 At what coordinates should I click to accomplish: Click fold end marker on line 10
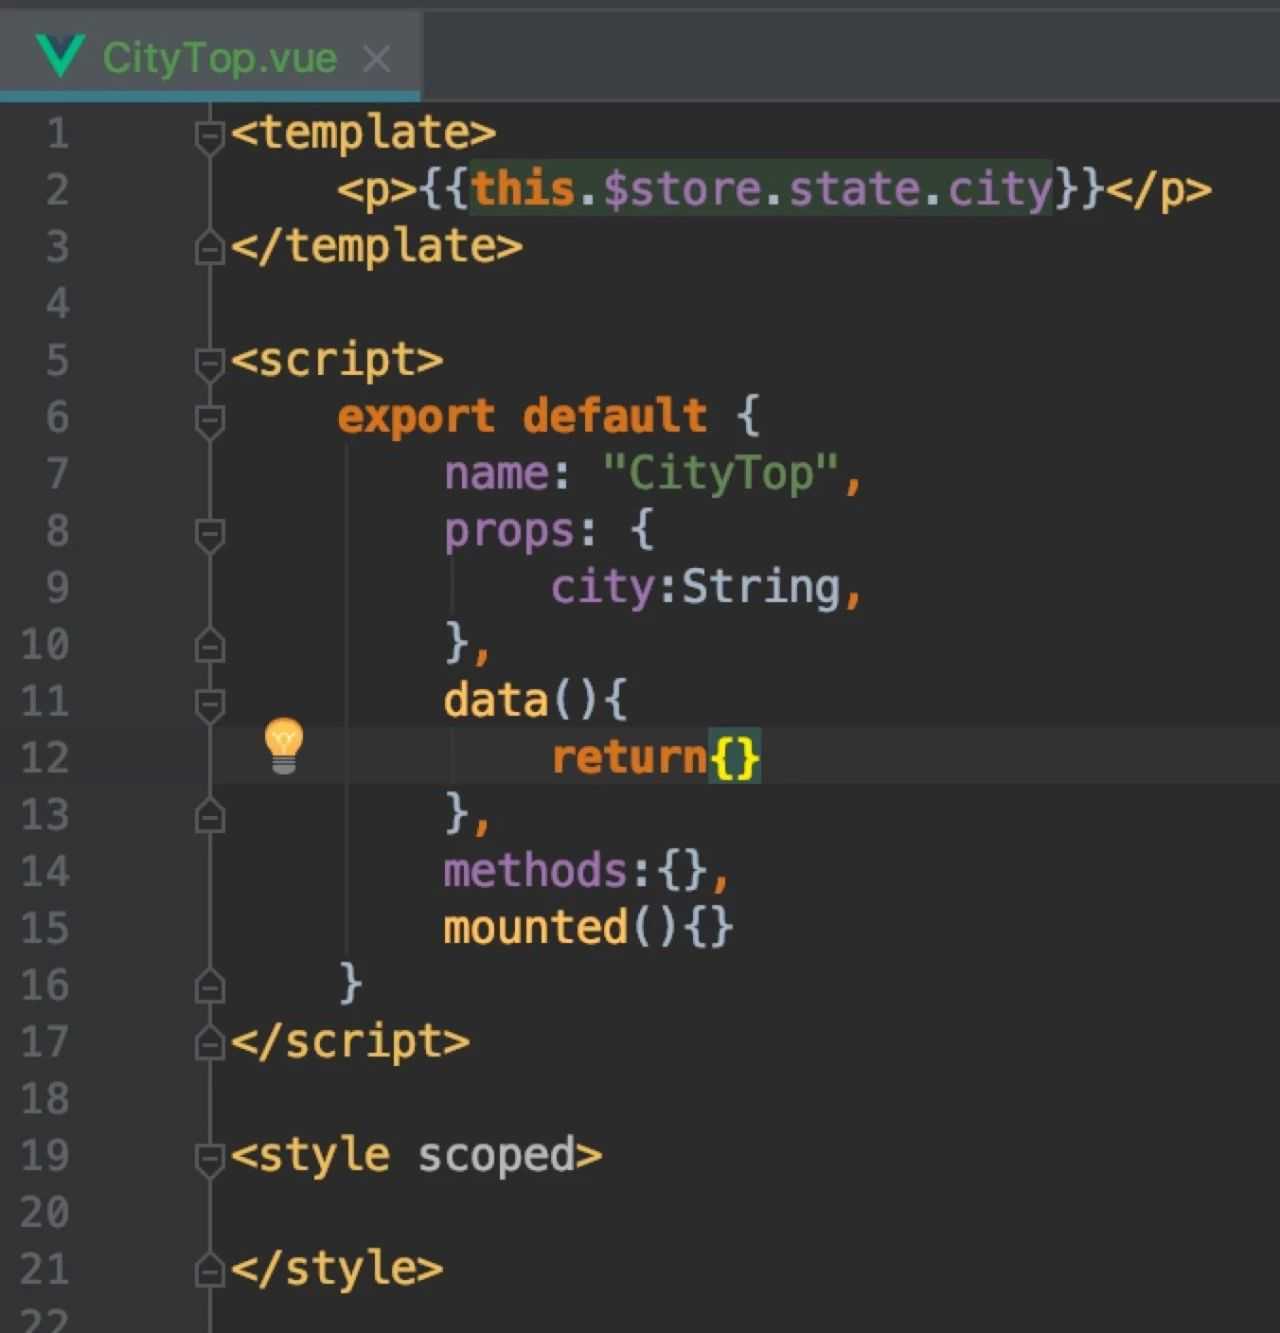tap(209, 645)
